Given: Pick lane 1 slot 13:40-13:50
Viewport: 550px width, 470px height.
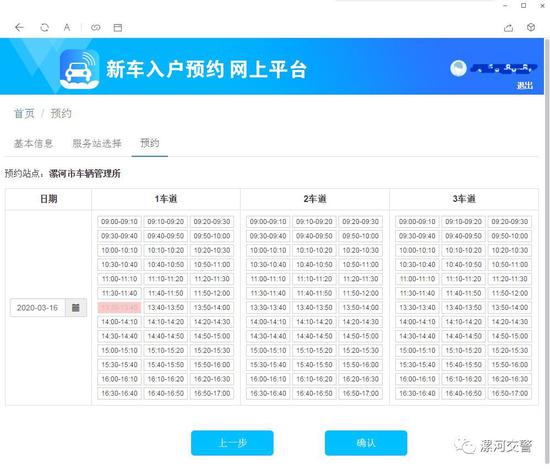Looking at the screenshot, I should tap(166, 308).
